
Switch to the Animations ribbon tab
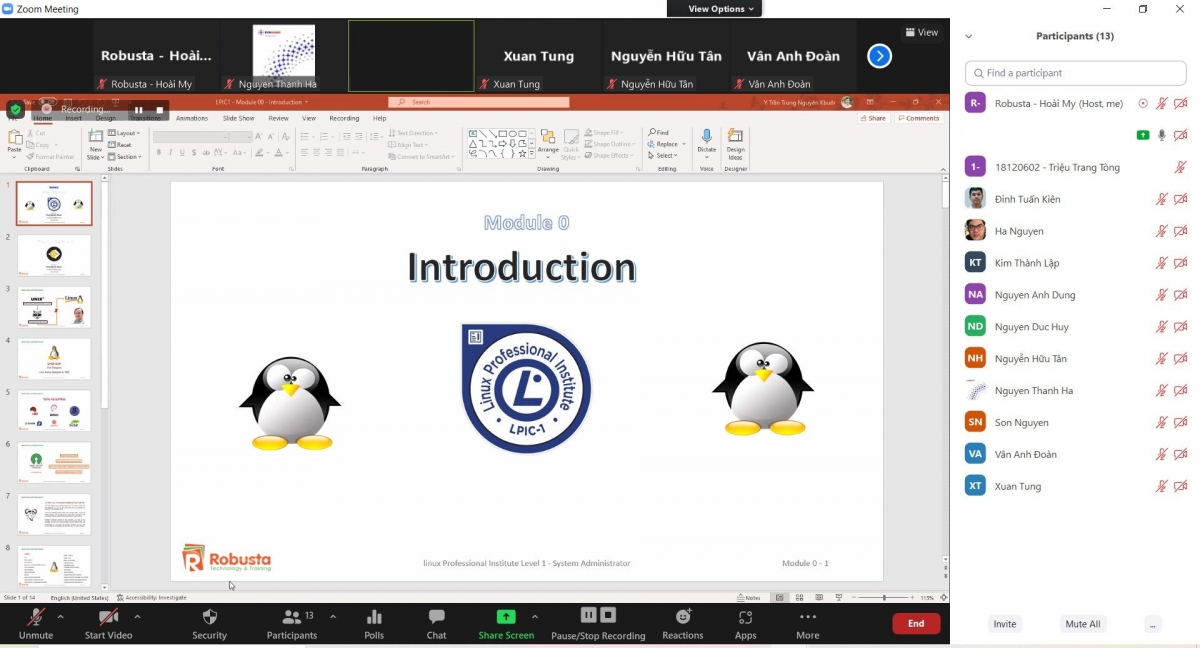[x=192, y=118]
